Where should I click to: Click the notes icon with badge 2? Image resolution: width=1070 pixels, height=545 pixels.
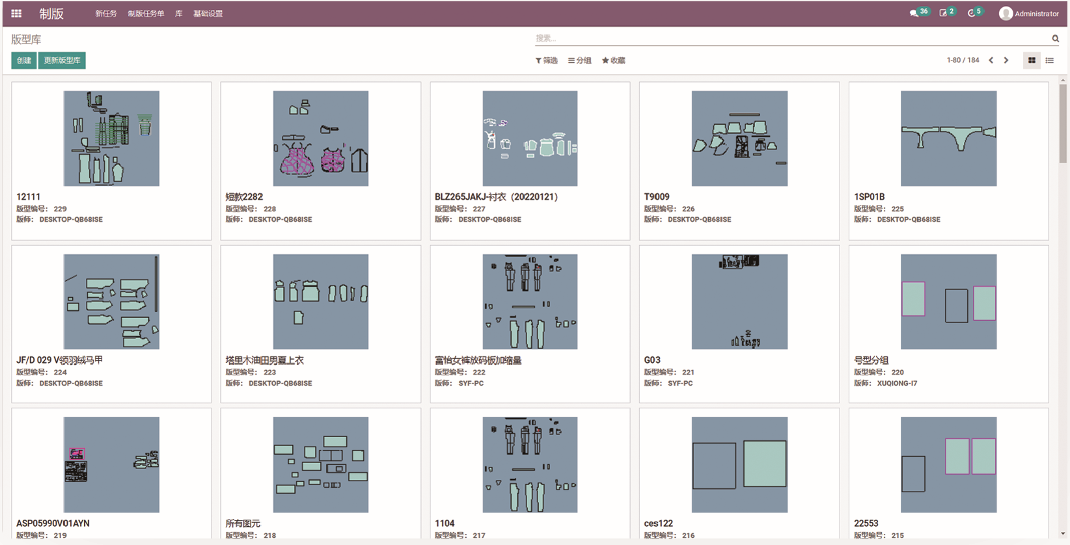point(943,13)
